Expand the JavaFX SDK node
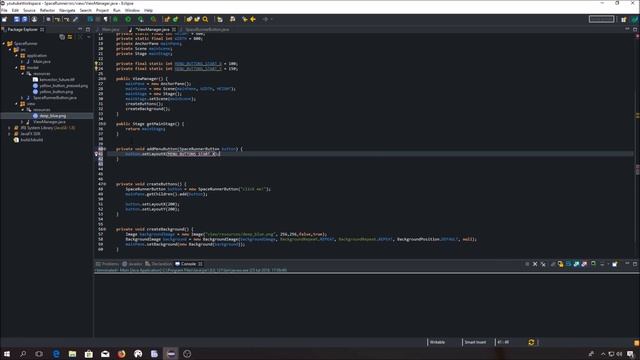This screenshot has height=360, width=640. coord(10,134)
